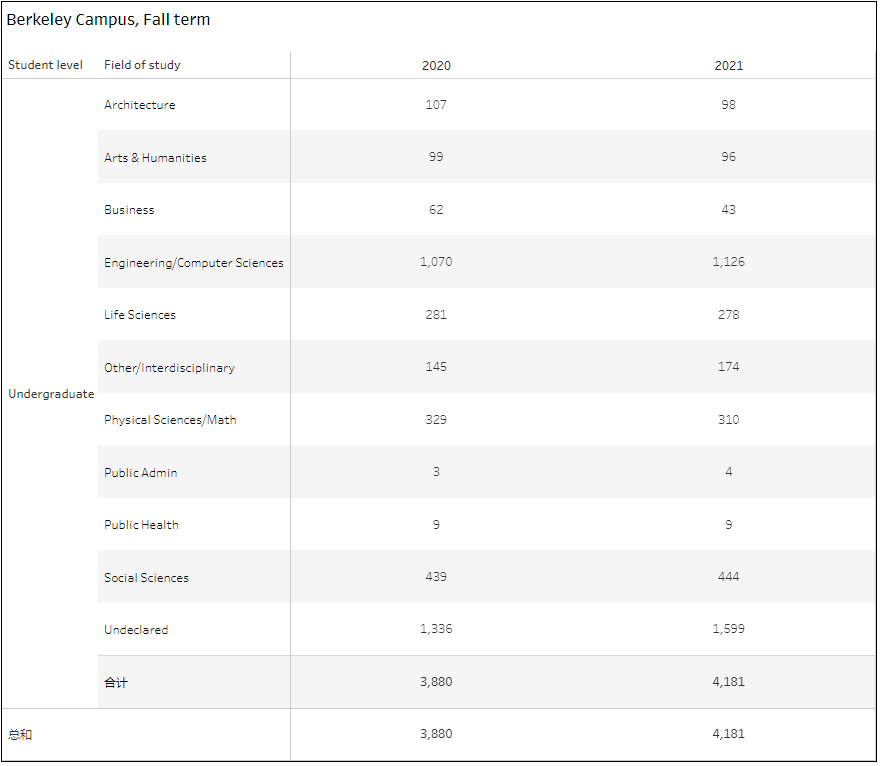The image size is (880, 766).
Task: Select the Undergraduate student level label
Action: (x=51, y=394)
